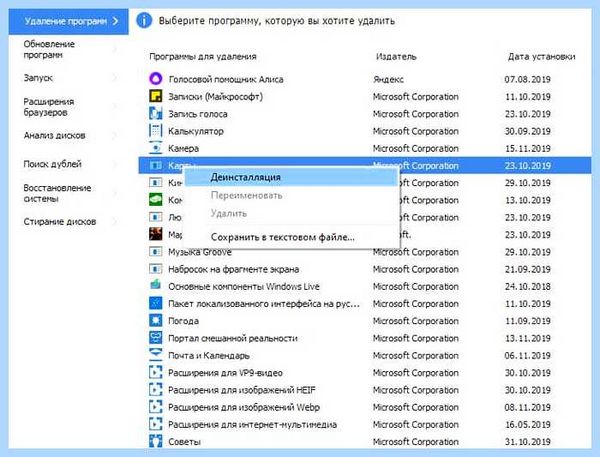Click the Пакет локализованного интерфейса icon
This screenshot has height=457, width=600.
coord(155,304)
